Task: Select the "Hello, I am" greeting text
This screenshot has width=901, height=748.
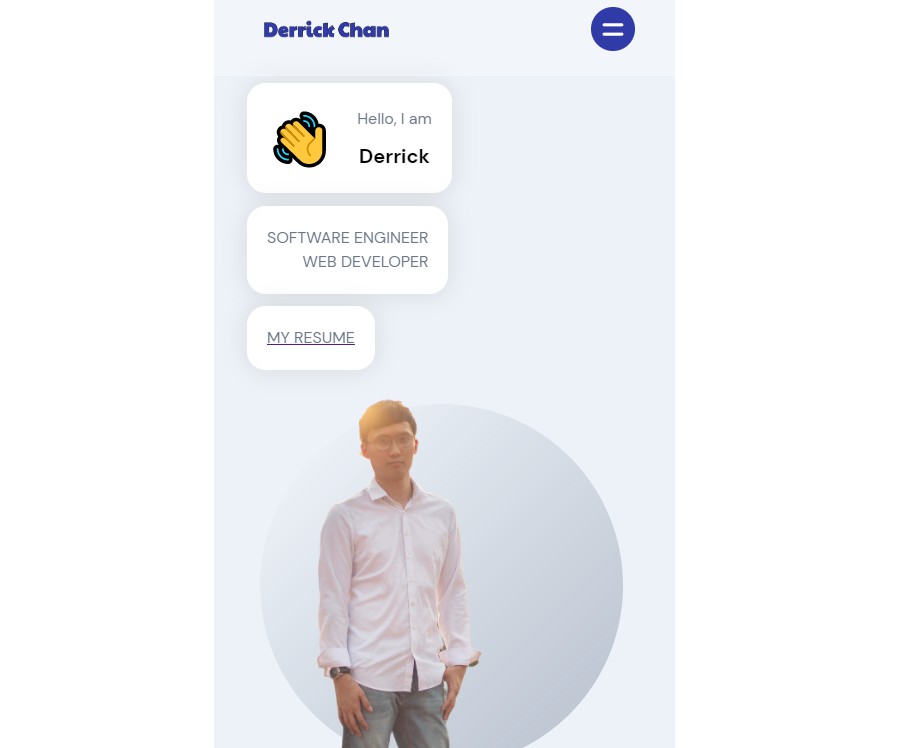Action: pyautogui.click(x=394, y=119)
